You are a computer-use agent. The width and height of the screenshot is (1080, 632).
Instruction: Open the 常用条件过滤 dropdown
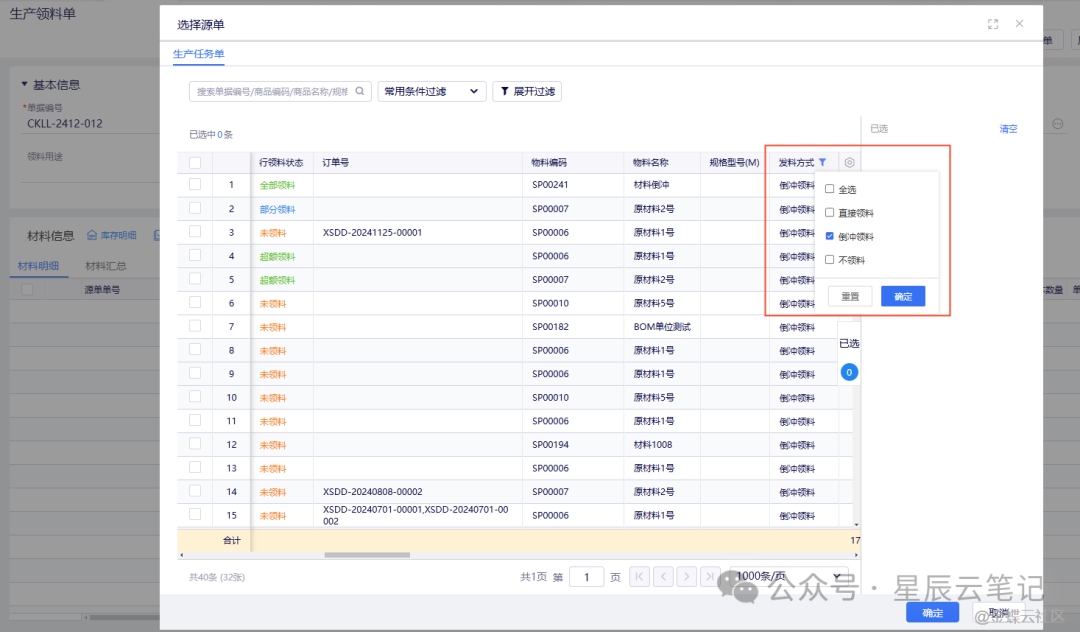tap(431, 91)
